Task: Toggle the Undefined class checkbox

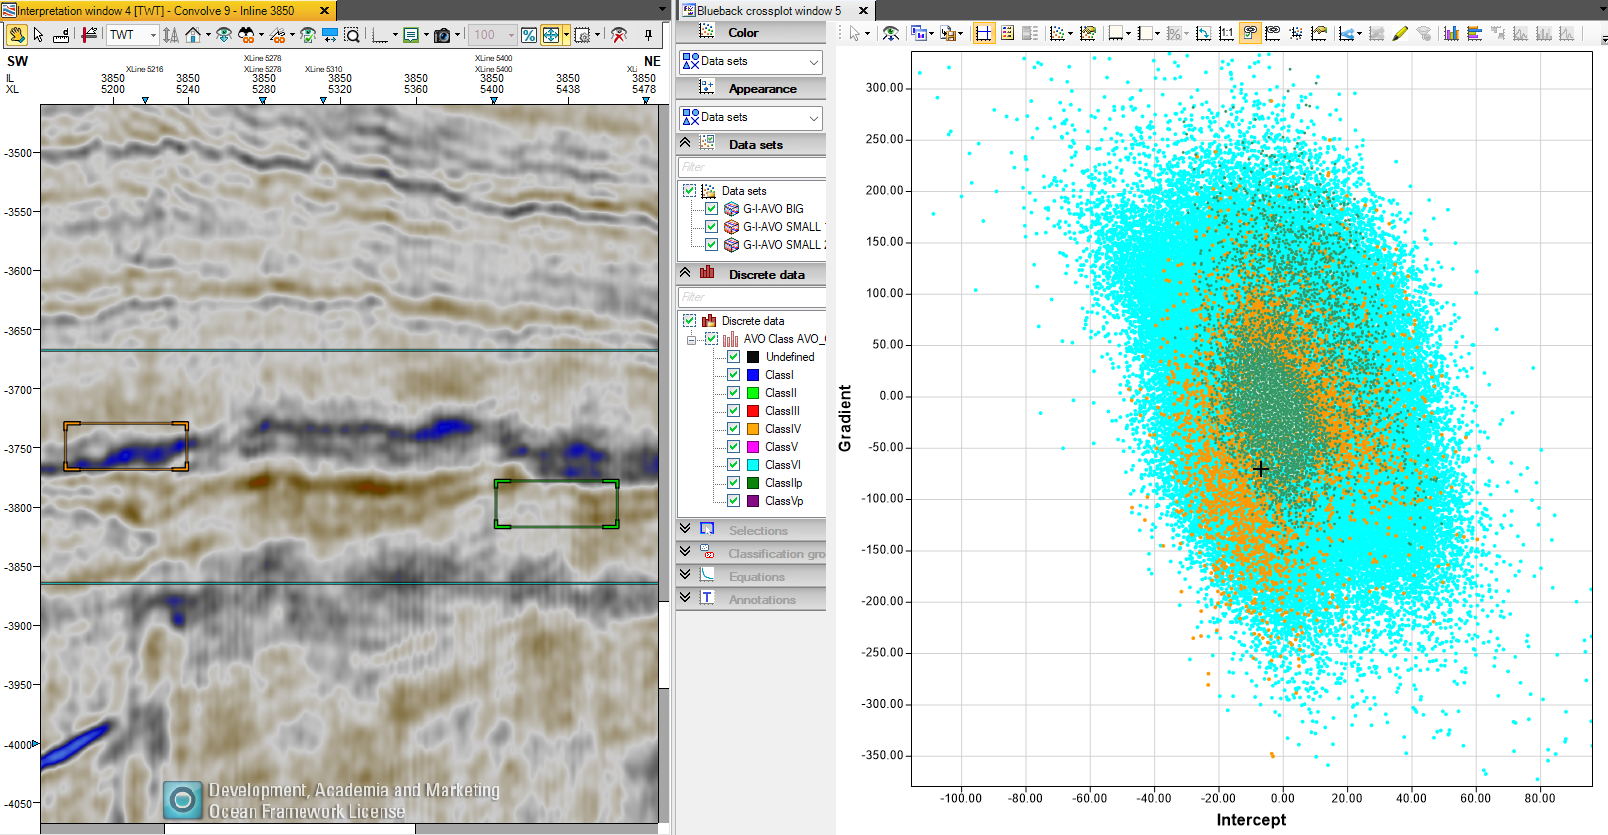Action: (733, 357)
